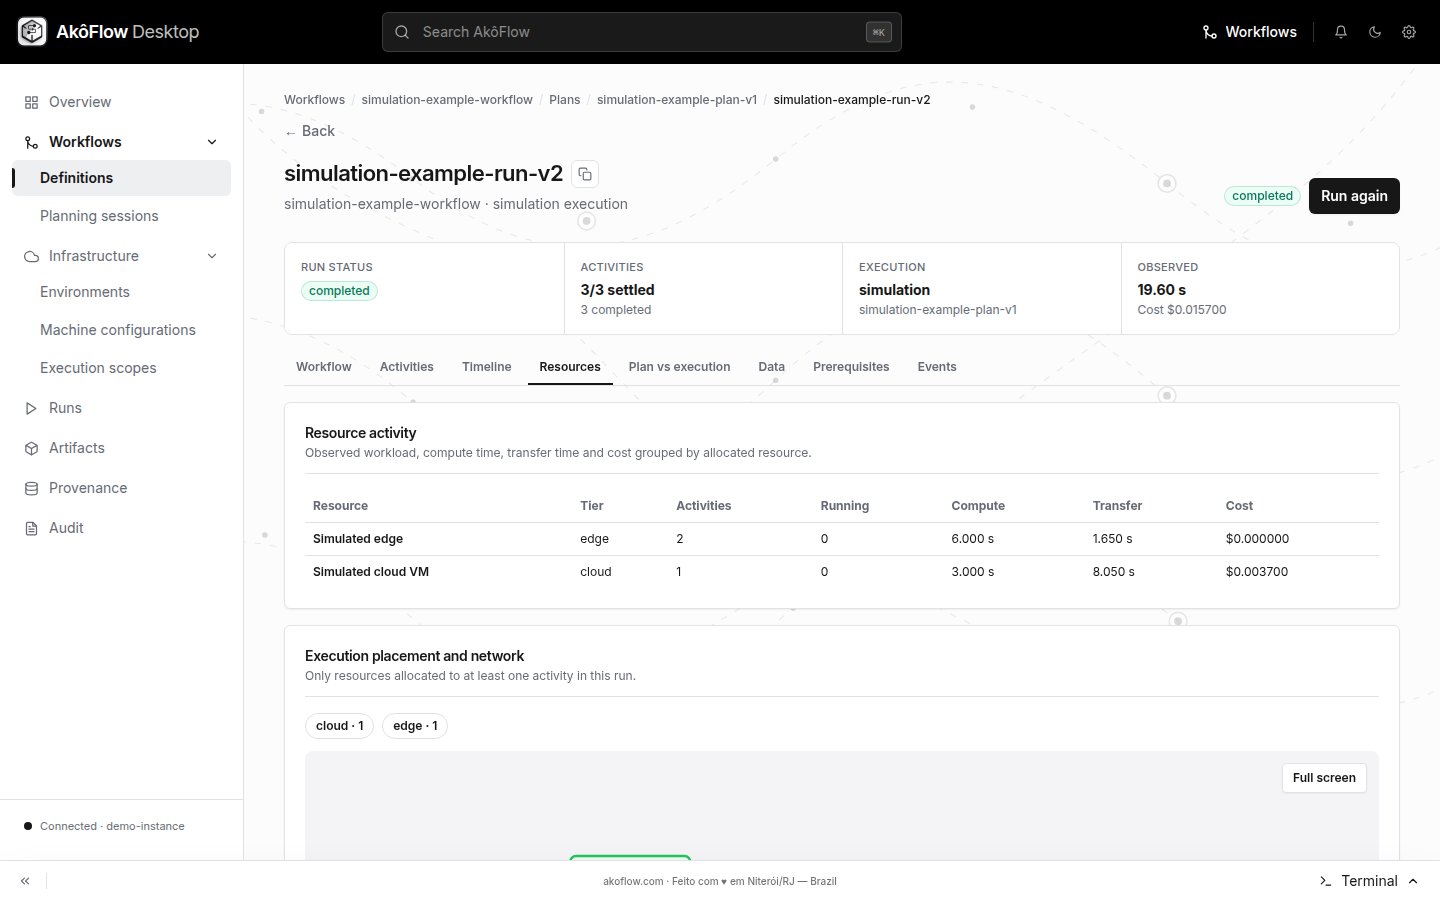
Task: Collapse the sidebar with the double-chevron
Action: point(25,881)
